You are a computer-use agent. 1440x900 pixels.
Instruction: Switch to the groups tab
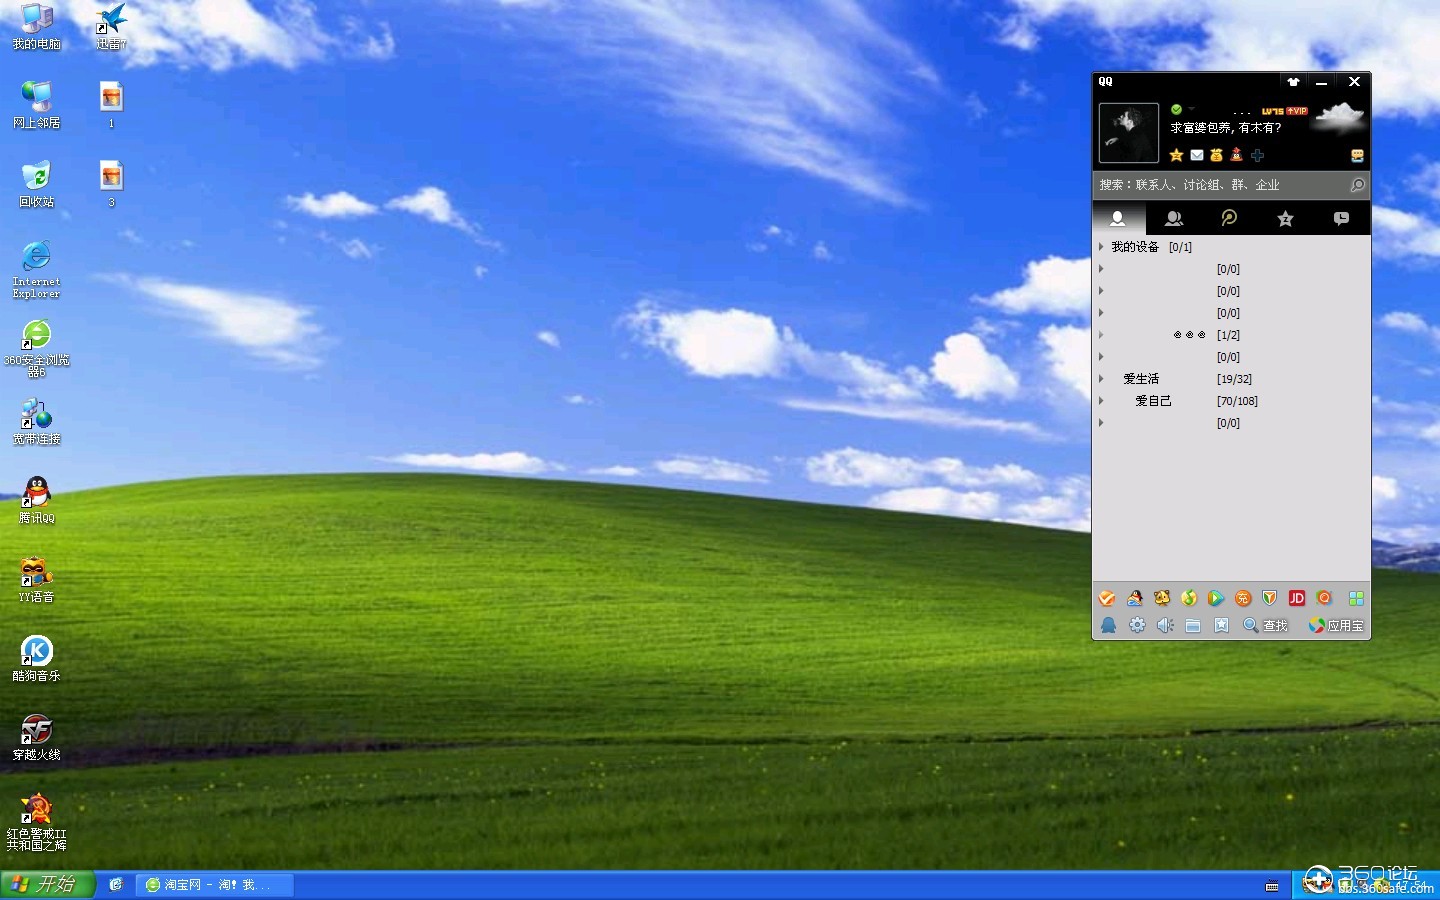click(x=1174, y=218)
